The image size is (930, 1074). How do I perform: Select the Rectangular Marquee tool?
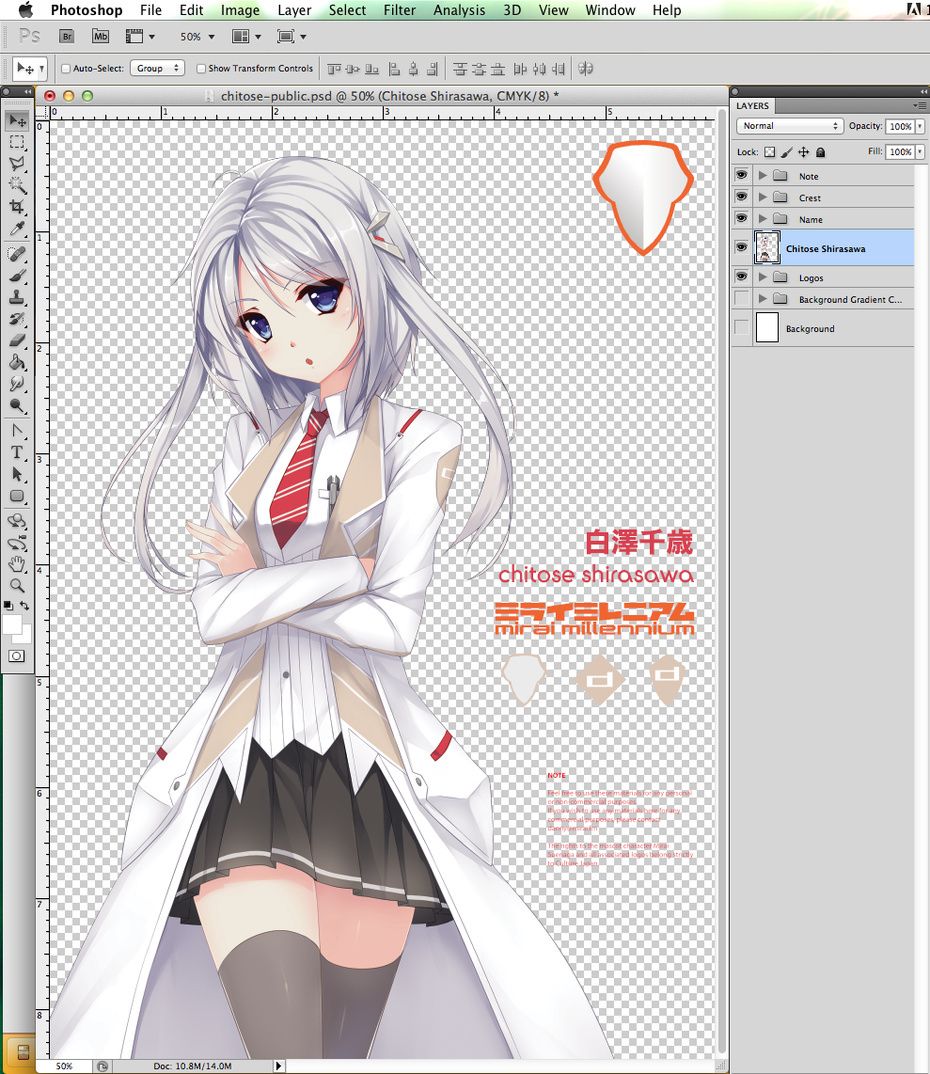point(17,142)
